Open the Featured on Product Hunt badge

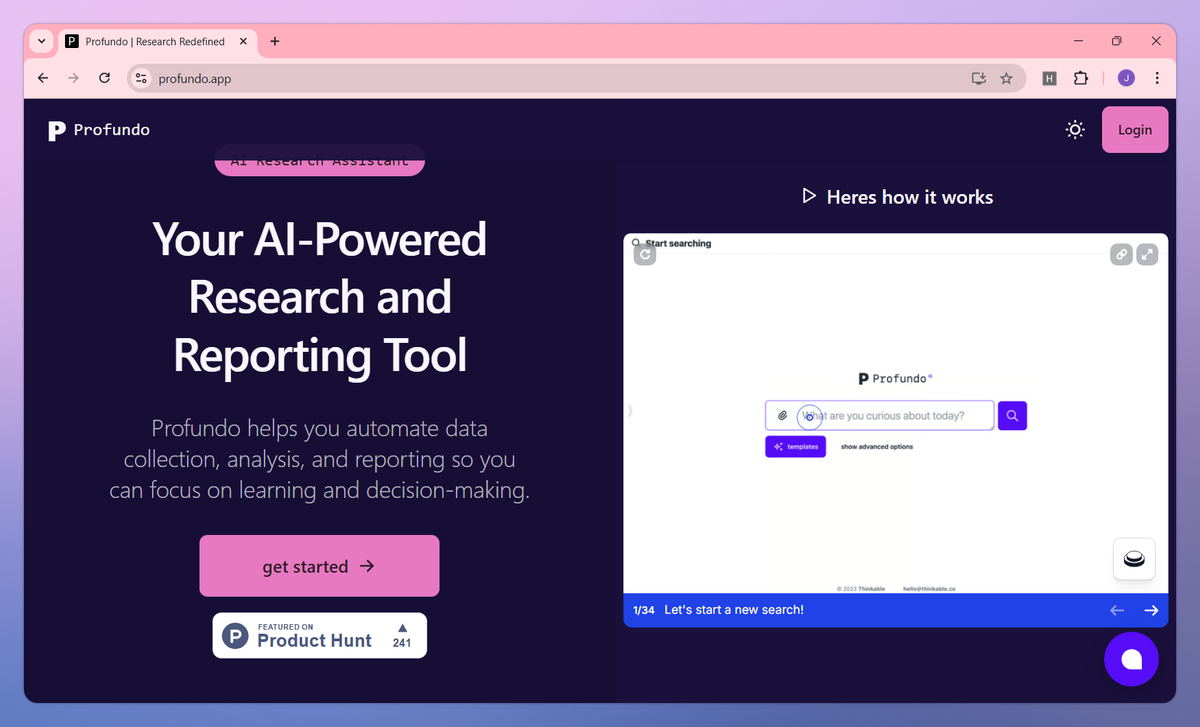[x=320, y=635]
